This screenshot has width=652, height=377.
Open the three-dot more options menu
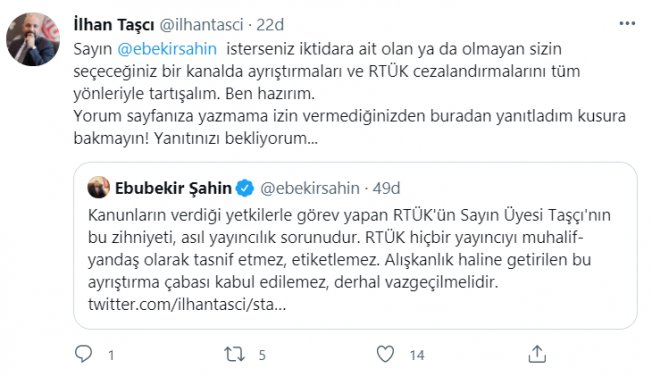627,24
